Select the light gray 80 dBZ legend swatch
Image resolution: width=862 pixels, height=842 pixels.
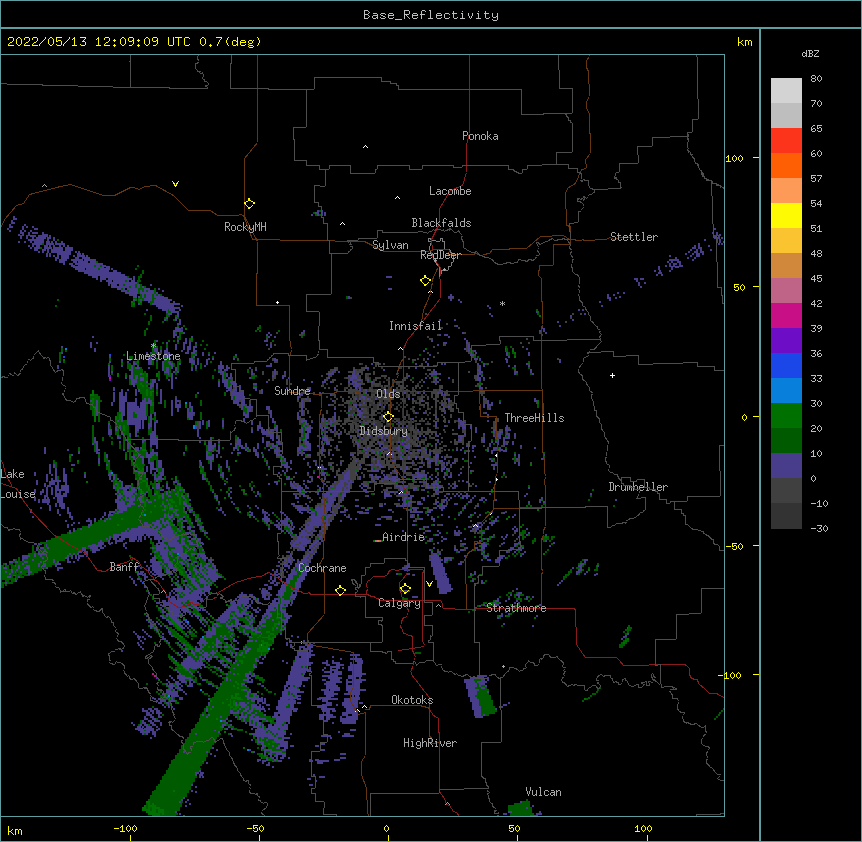786,90
